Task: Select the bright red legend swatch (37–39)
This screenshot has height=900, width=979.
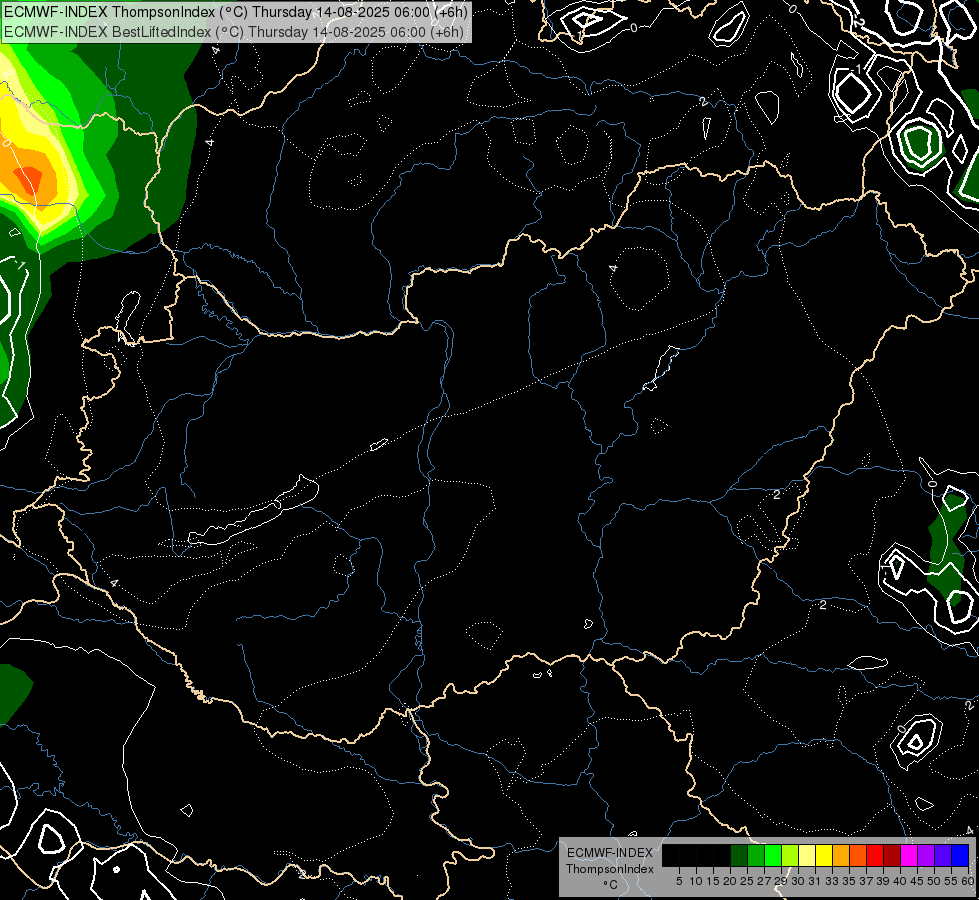Action: [x=875, y=855]
